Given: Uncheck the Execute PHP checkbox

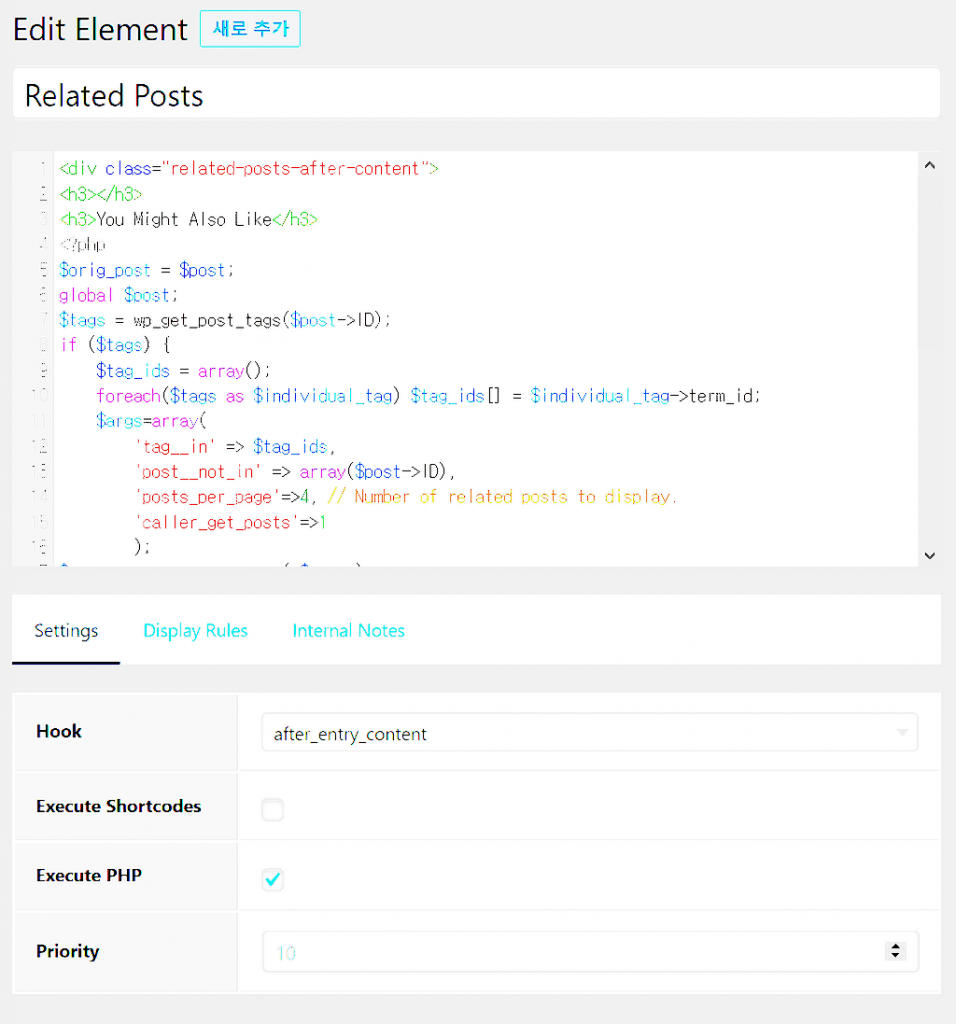Looking at the screenshot, I should (273, 879).
